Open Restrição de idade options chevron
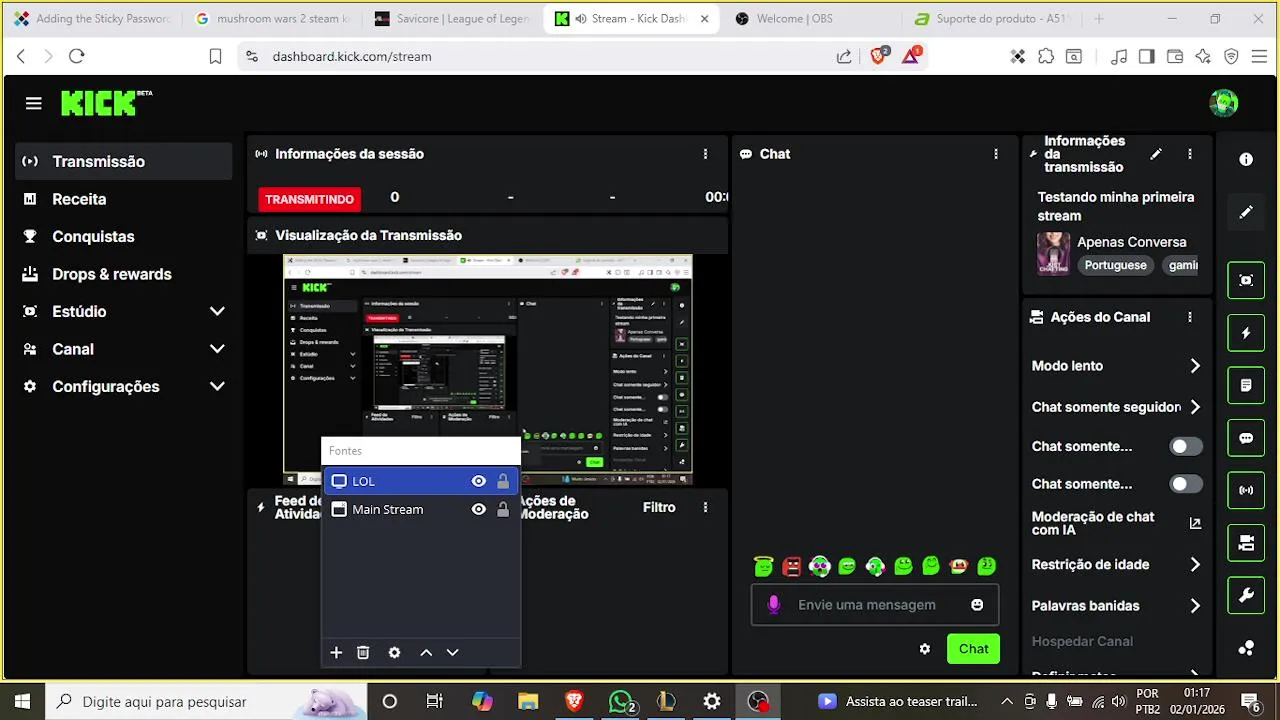Viewport: 1280px width, 720px height. point(1195,565)
